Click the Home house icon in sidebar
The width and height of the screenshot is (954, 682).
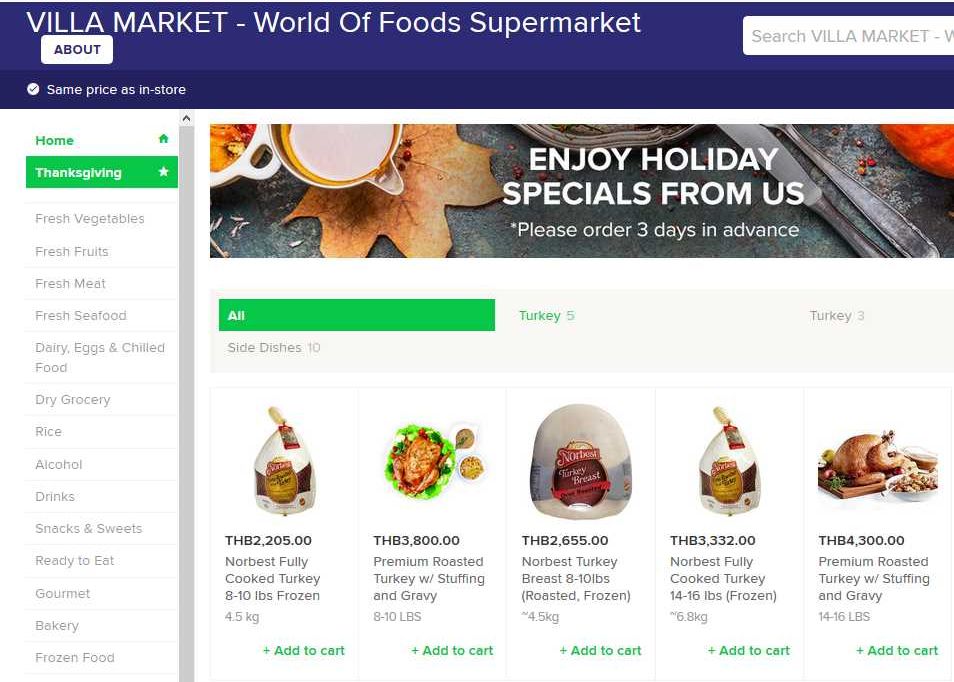tap(163, 140)
